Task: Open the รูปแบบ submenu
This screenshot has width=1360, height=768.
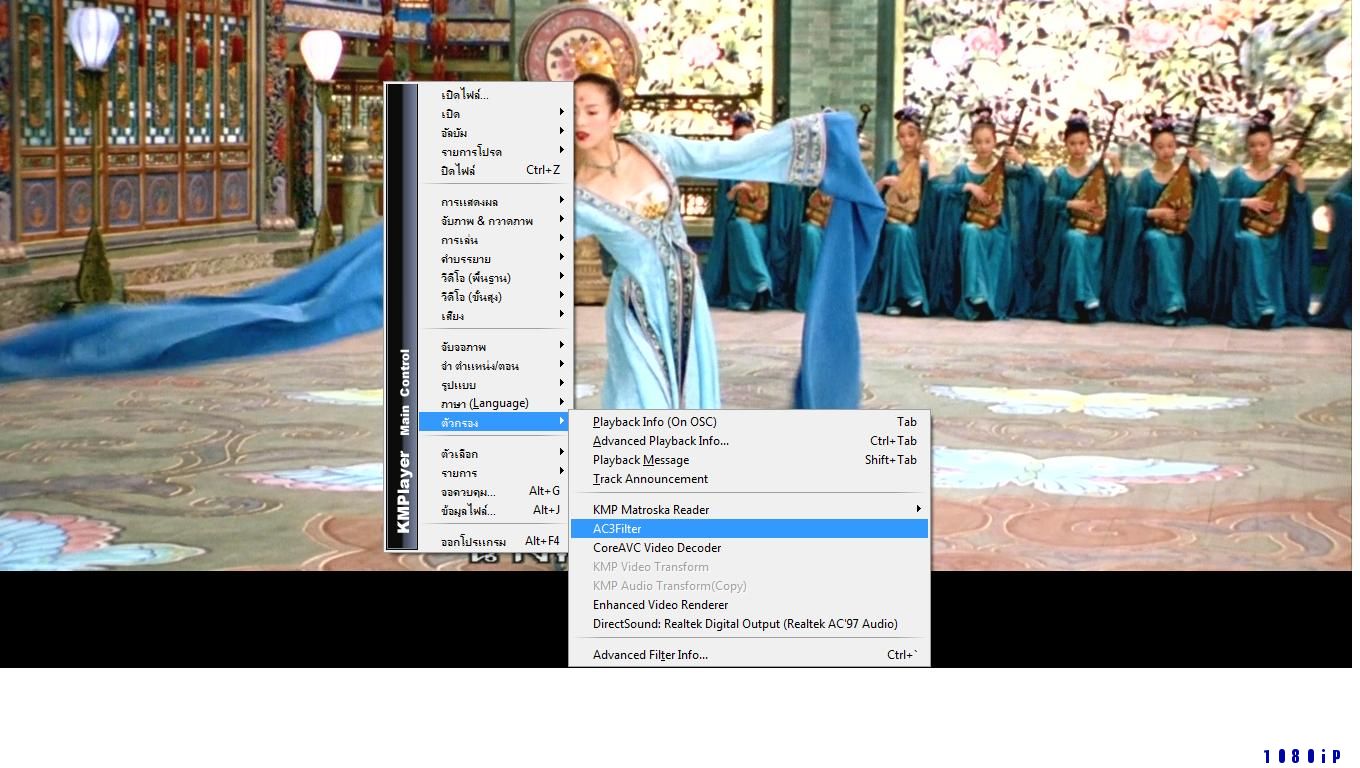Action: tap(494, 384)
